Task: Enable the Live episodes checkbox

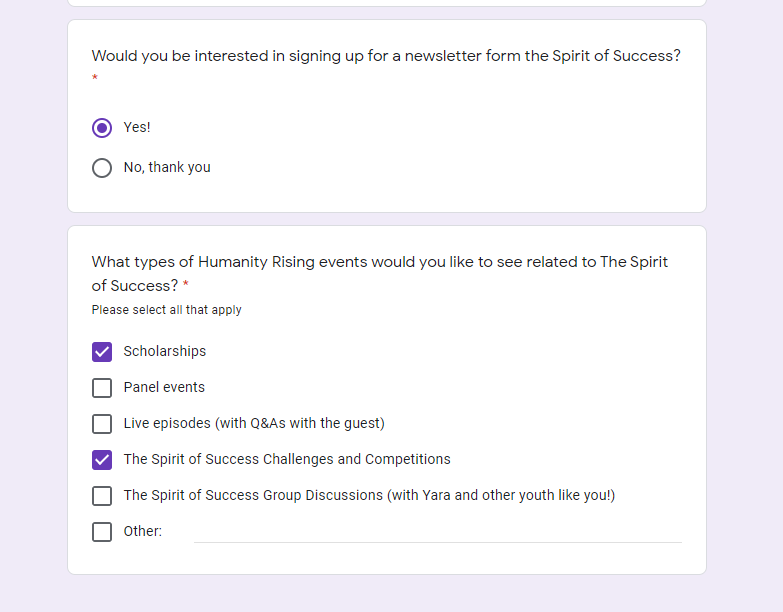Action: click(x=102, y=424)
